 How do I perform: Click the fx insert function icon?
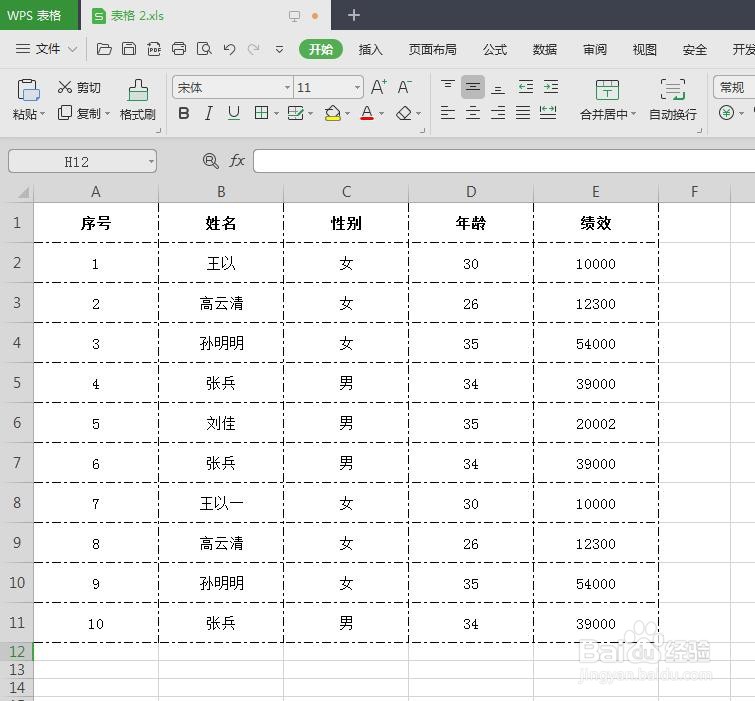(236, 161)
